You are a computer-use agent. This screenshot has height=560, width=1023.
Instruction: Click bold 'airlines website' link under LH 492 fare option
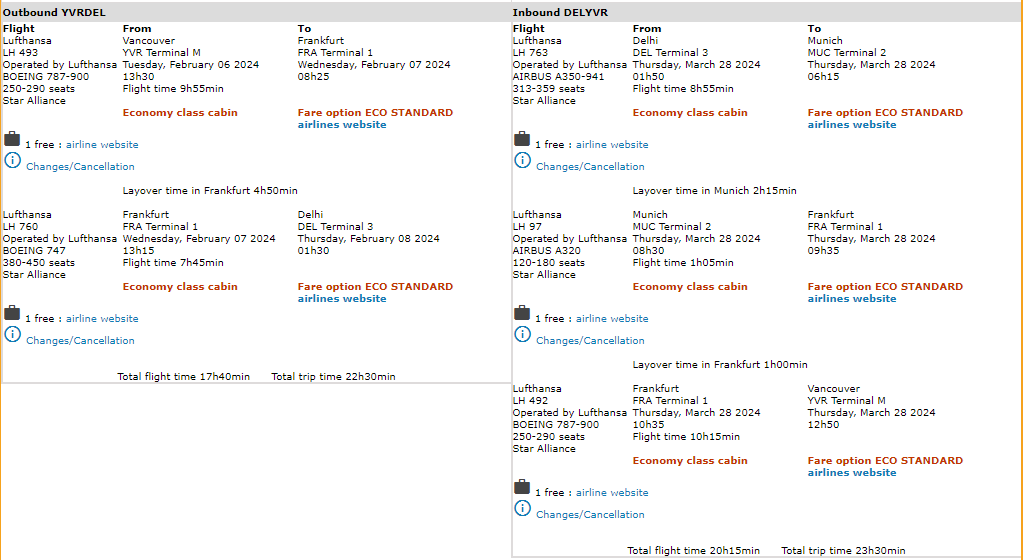852,473
